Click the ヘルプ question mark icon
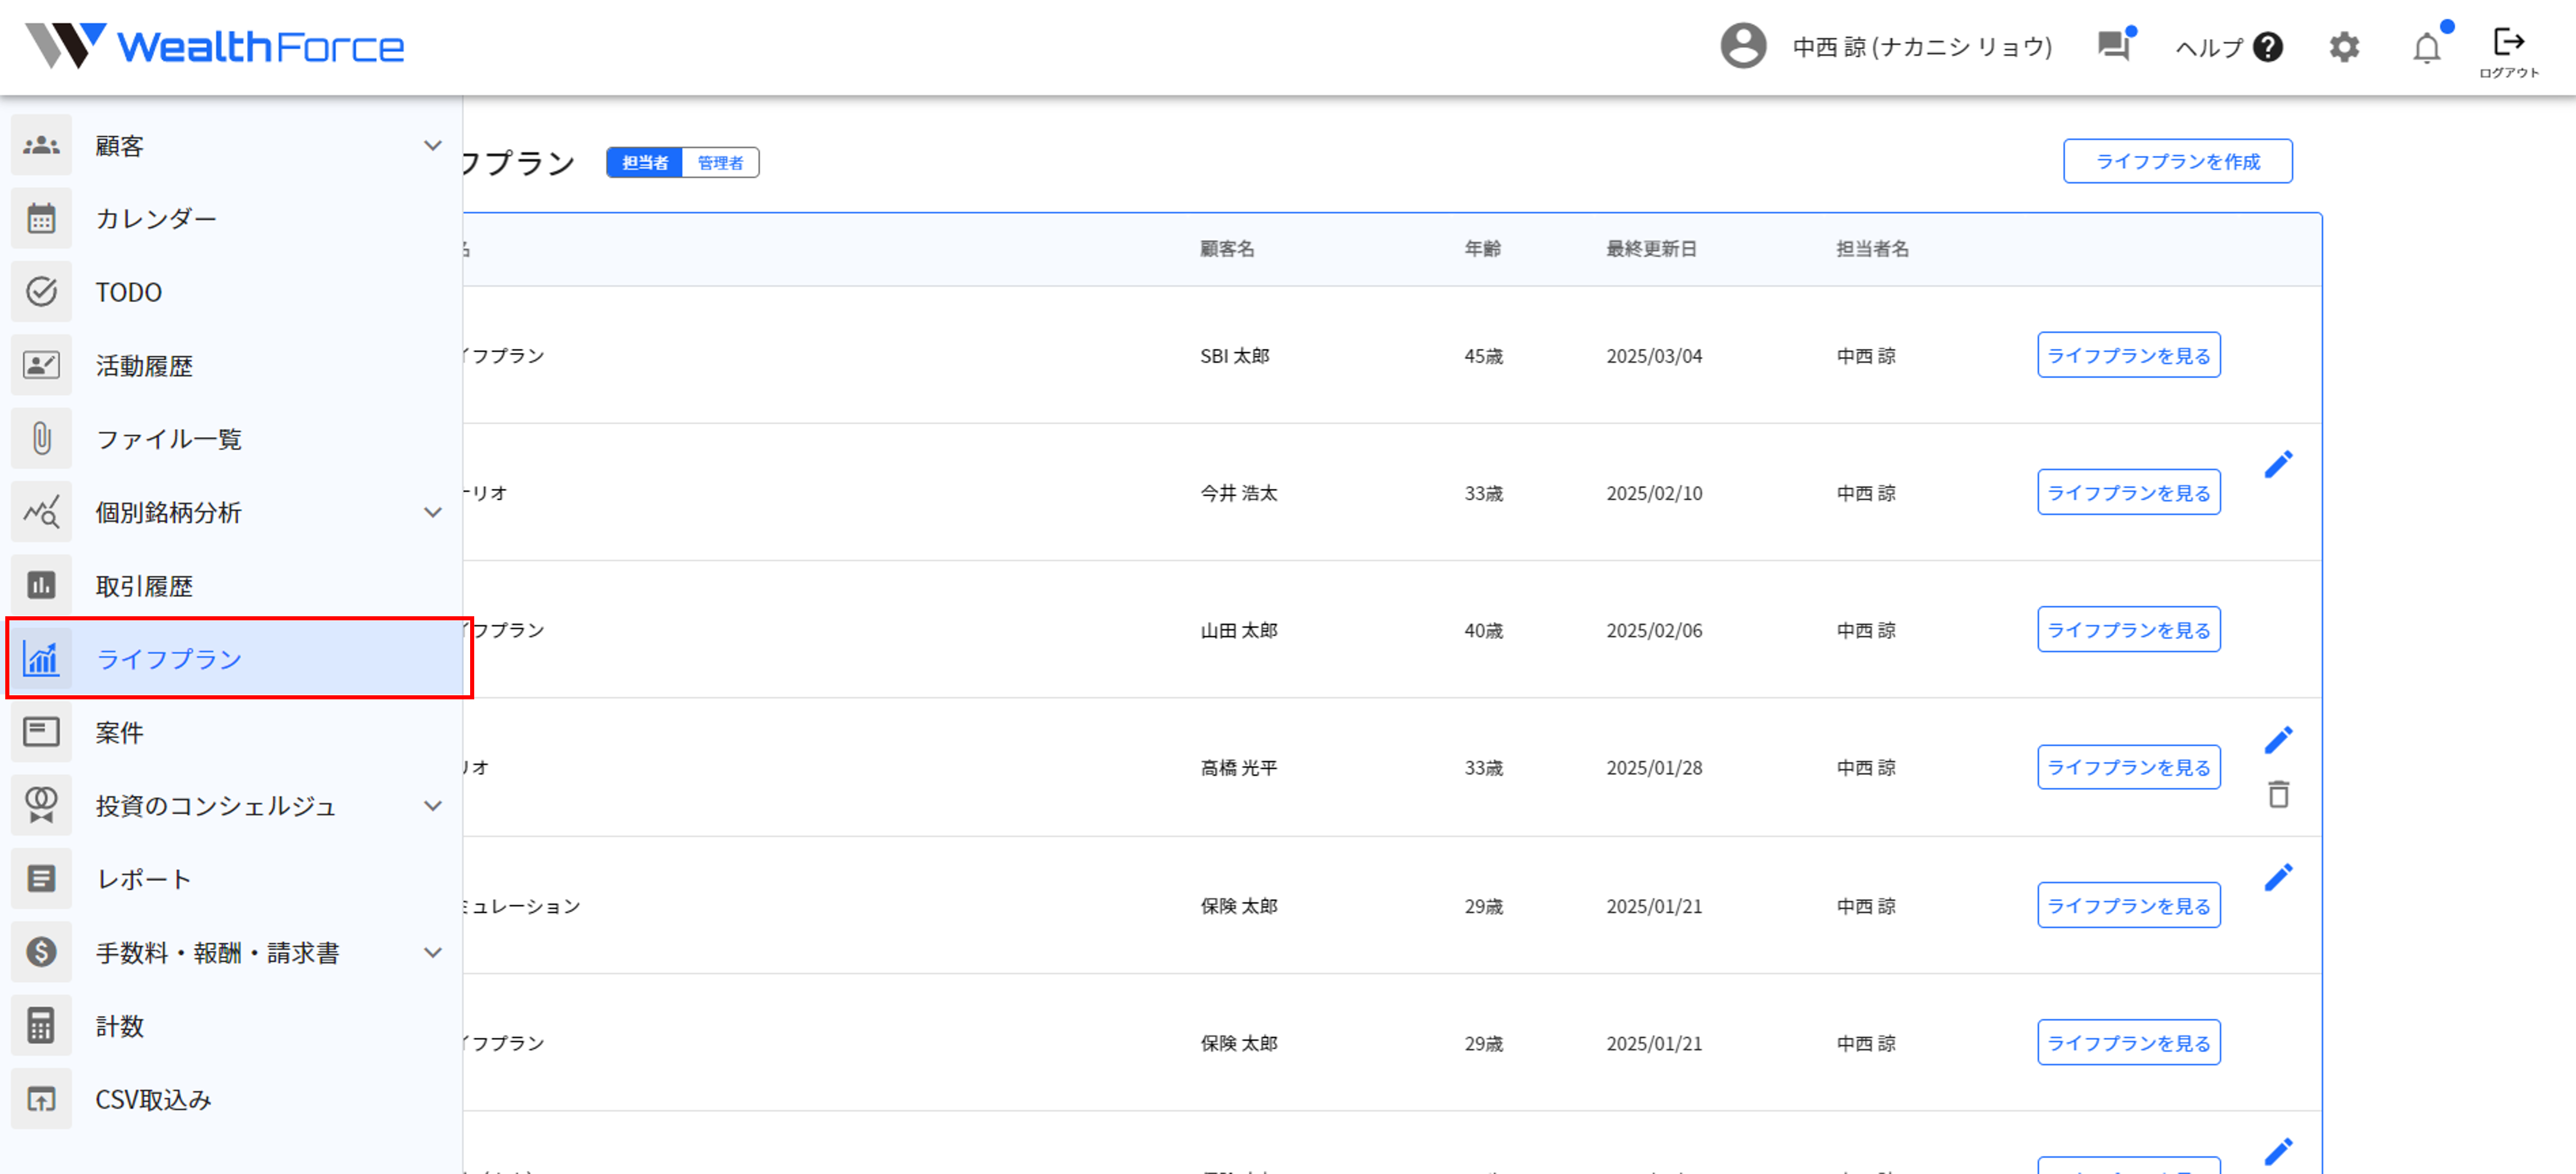The height and width of the screenshot is (1174, 2576). [2268, 47]
